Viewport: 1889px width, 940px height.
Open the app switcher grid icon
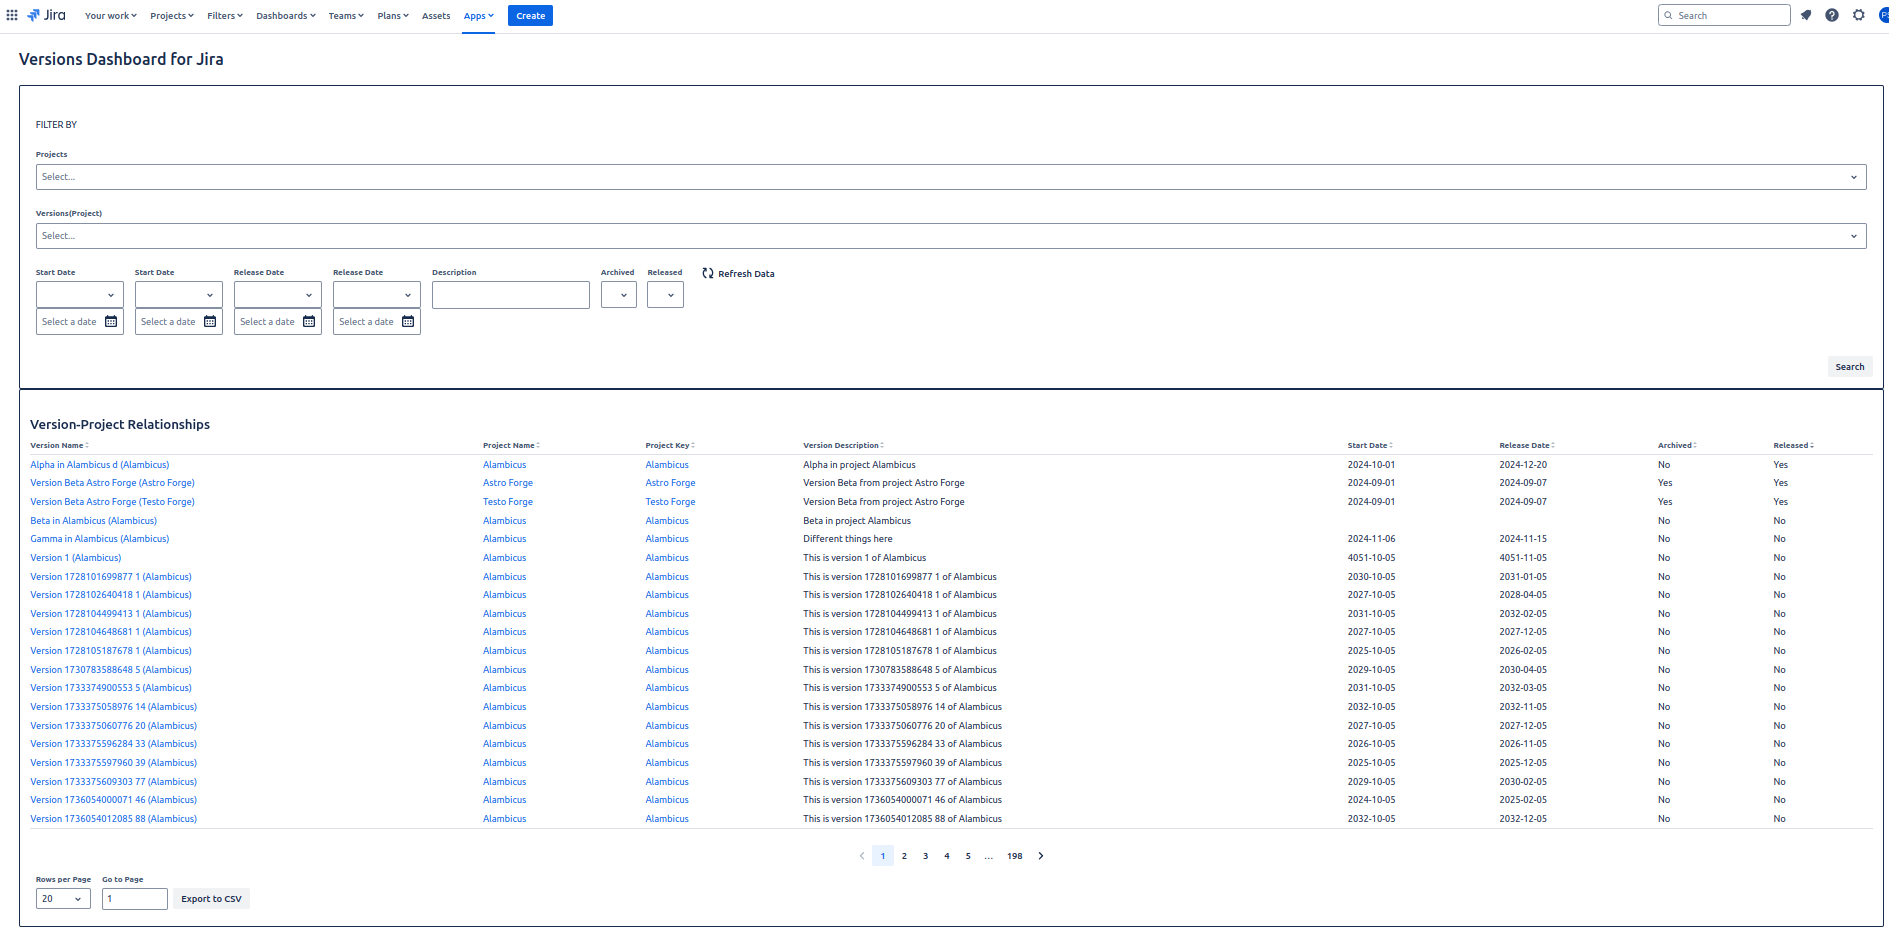tap(14, 15)
